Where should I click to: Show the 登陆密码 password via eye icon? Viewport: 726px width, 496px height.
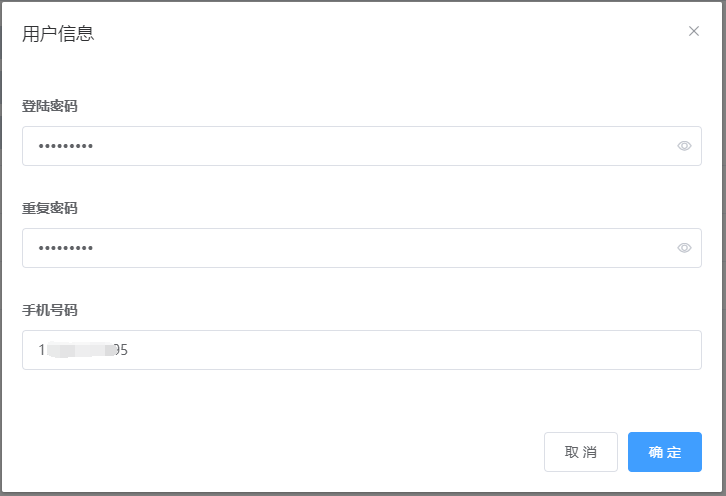tap(684, 146)
